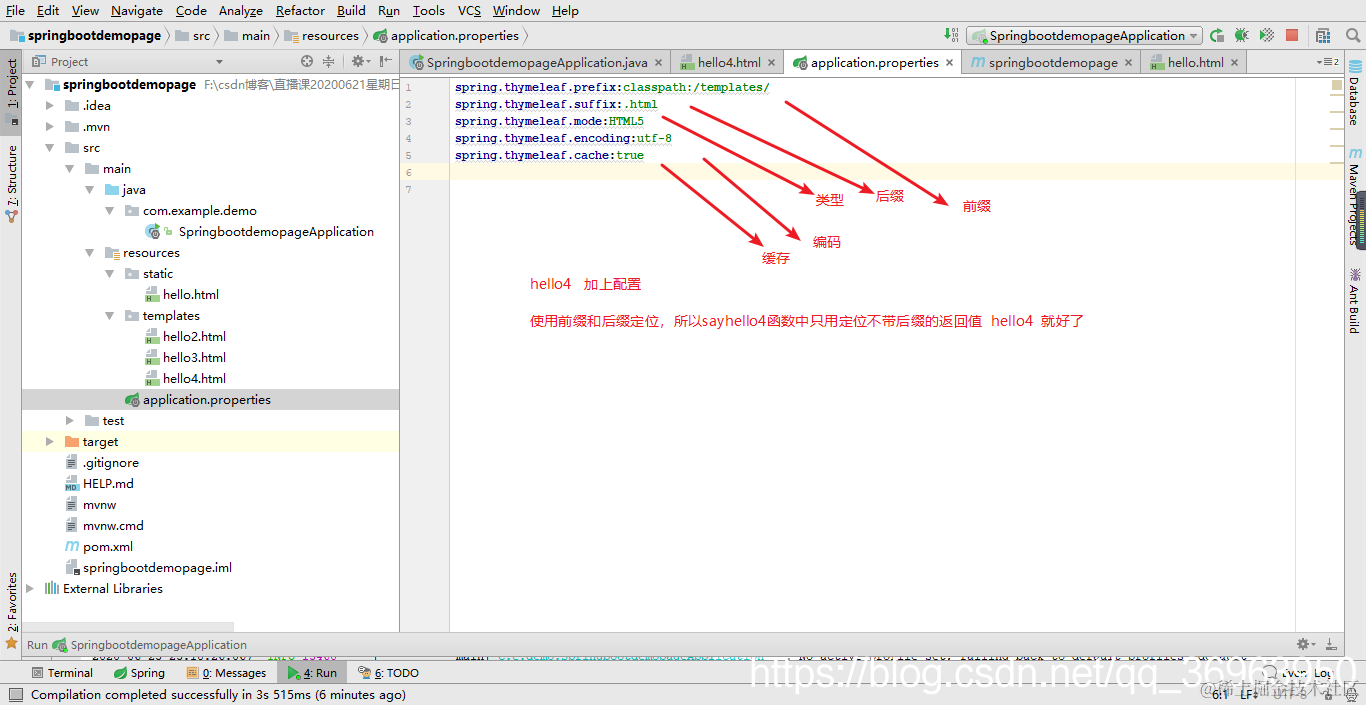Click main in breadcrumb bar
1366x705 pixels.
(x=248, y=35)
